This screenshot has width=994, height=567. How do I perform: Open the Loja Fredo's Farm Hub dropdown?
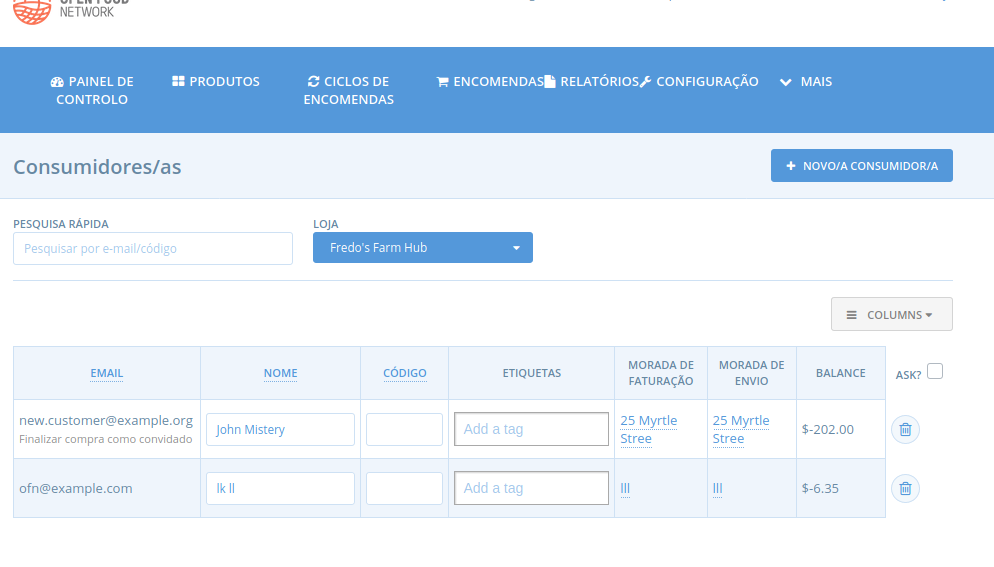pos(423,247)
